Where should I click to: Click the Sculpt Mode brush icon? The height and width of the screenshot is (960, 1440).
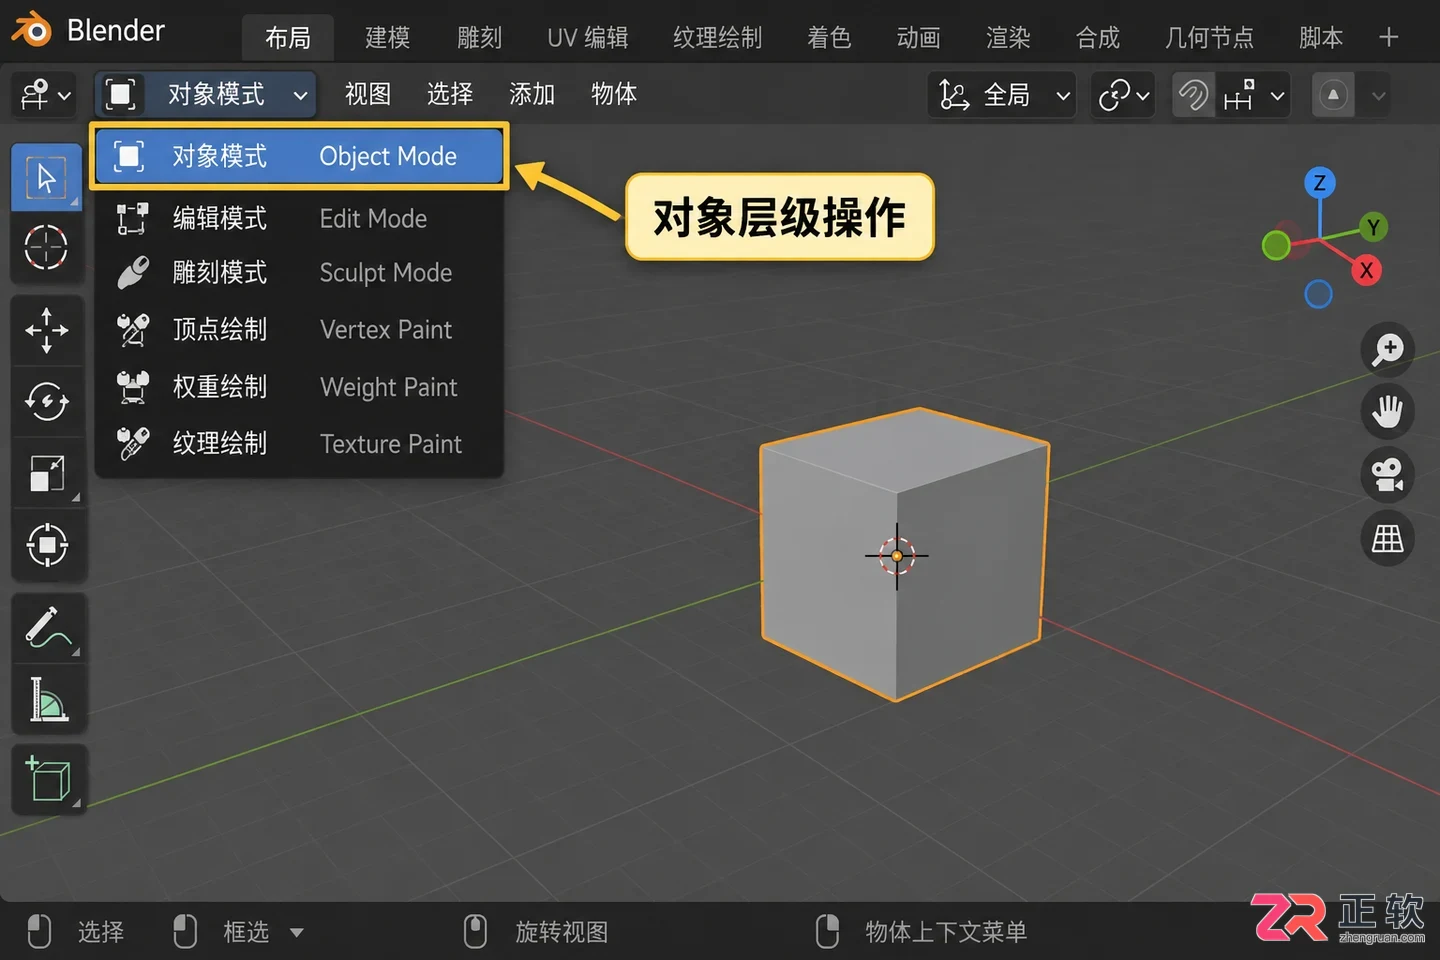(132, 273)
